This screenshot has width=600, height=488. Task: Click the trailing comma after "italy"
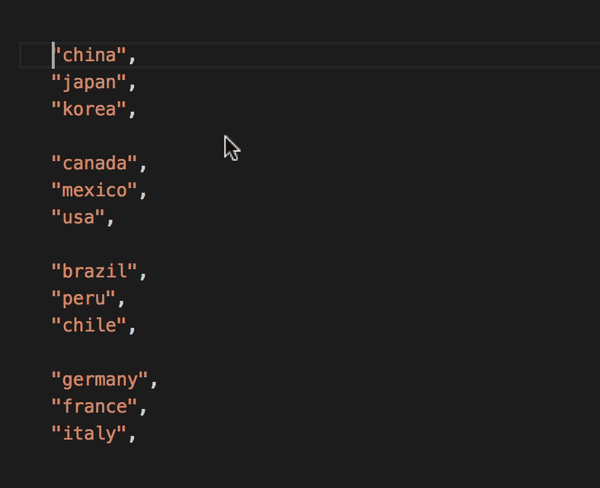(132, 433)
